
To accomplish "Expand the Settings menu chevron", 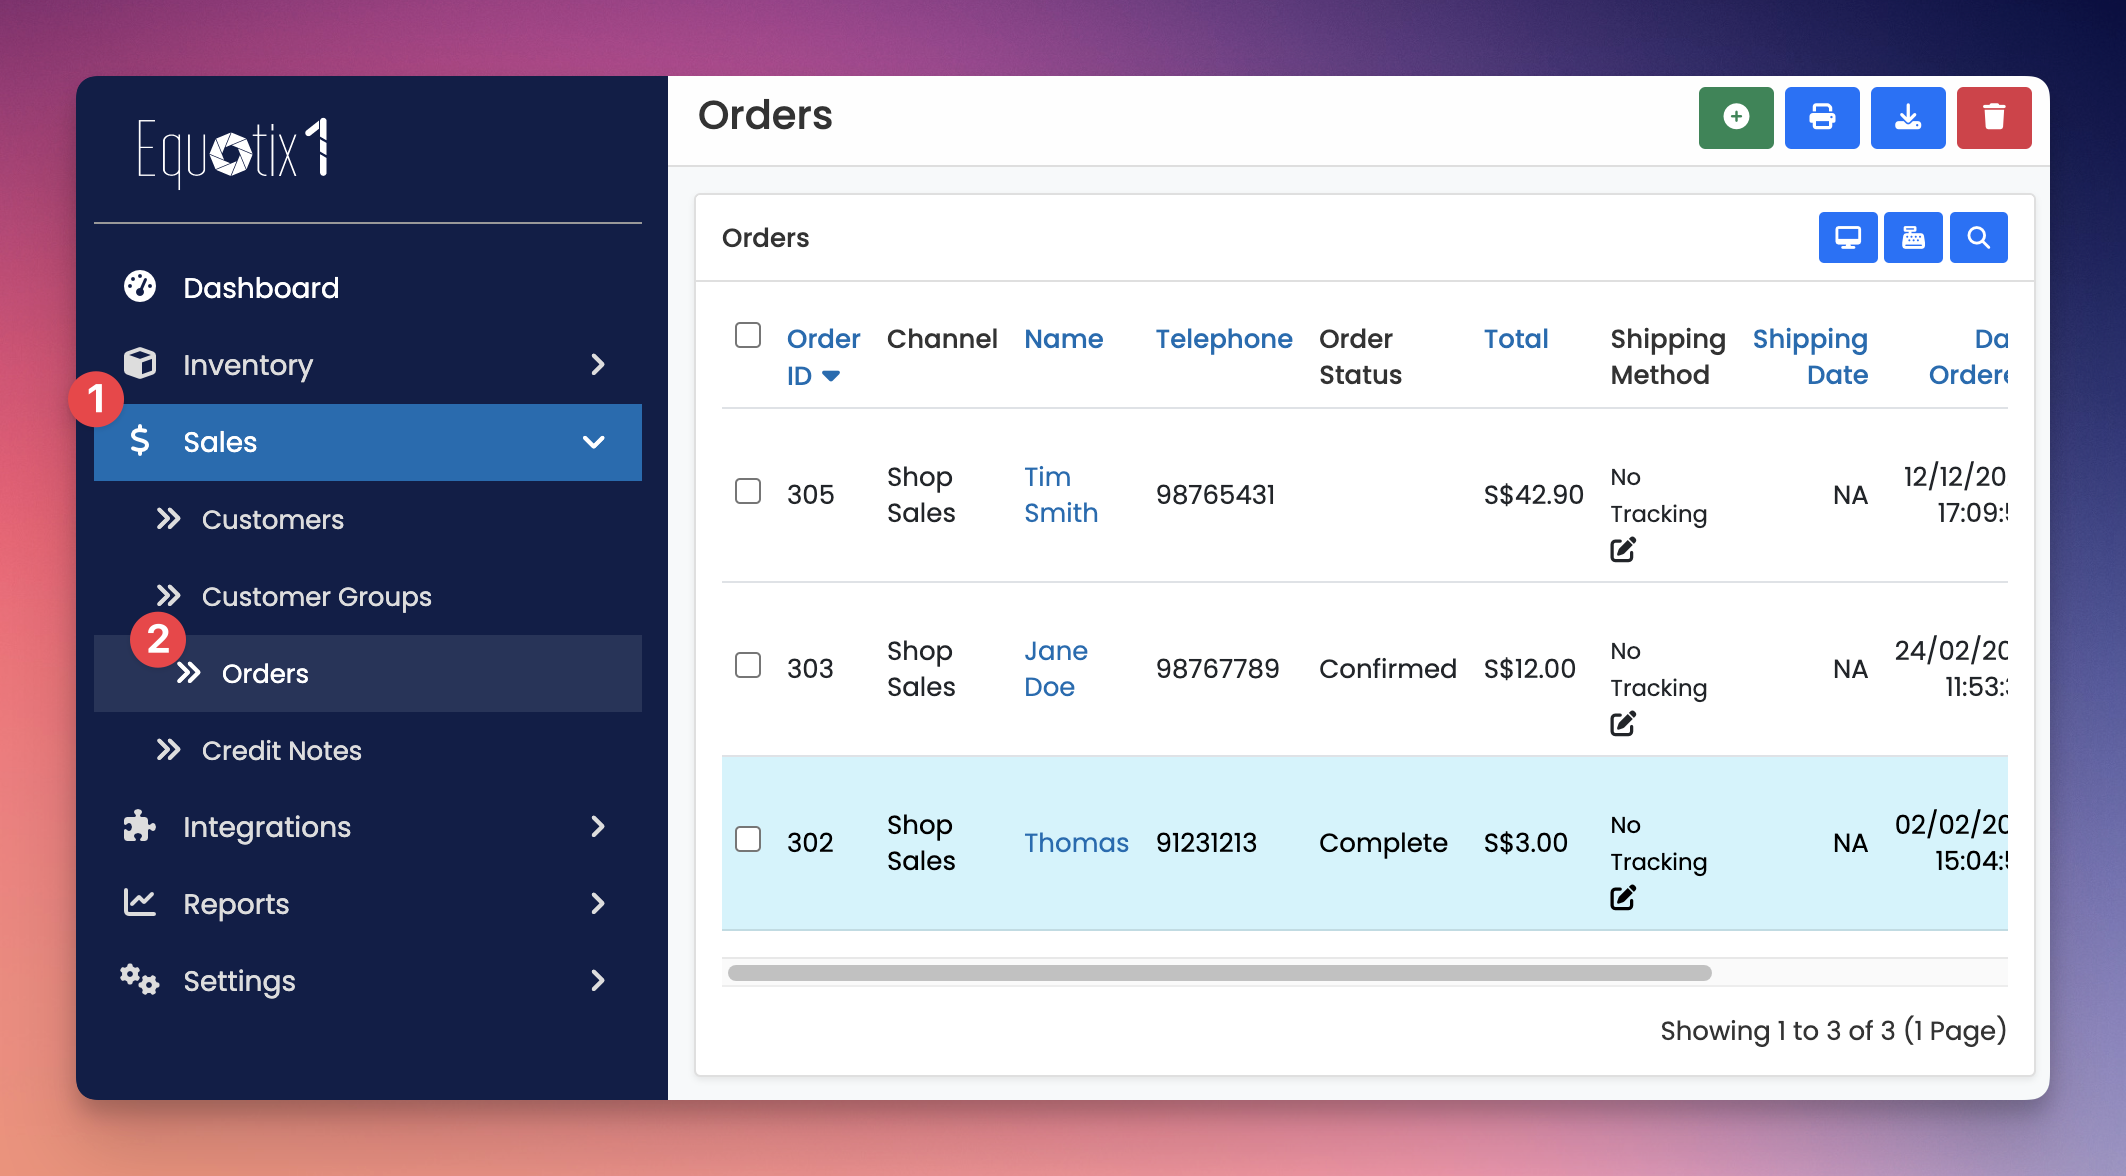I will pyautogui.click(x=598, y=981).
